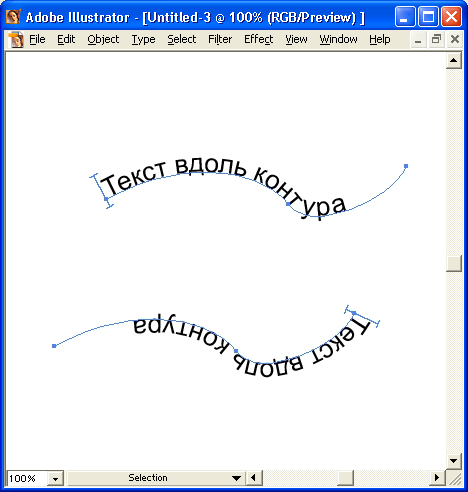Open the View menu

[296, 39]
